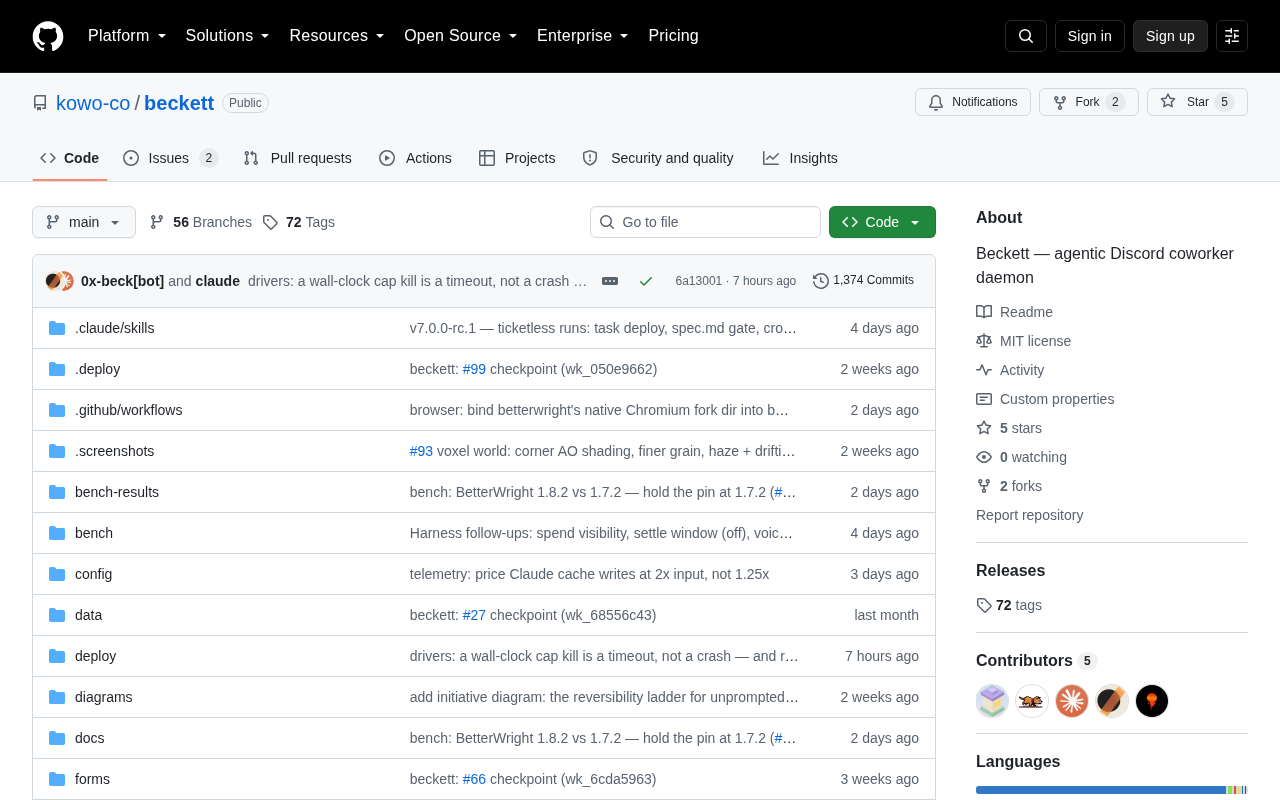Expand commit message ellipsis button
Screen dimensions: 1280x800
tap(610, 281)
